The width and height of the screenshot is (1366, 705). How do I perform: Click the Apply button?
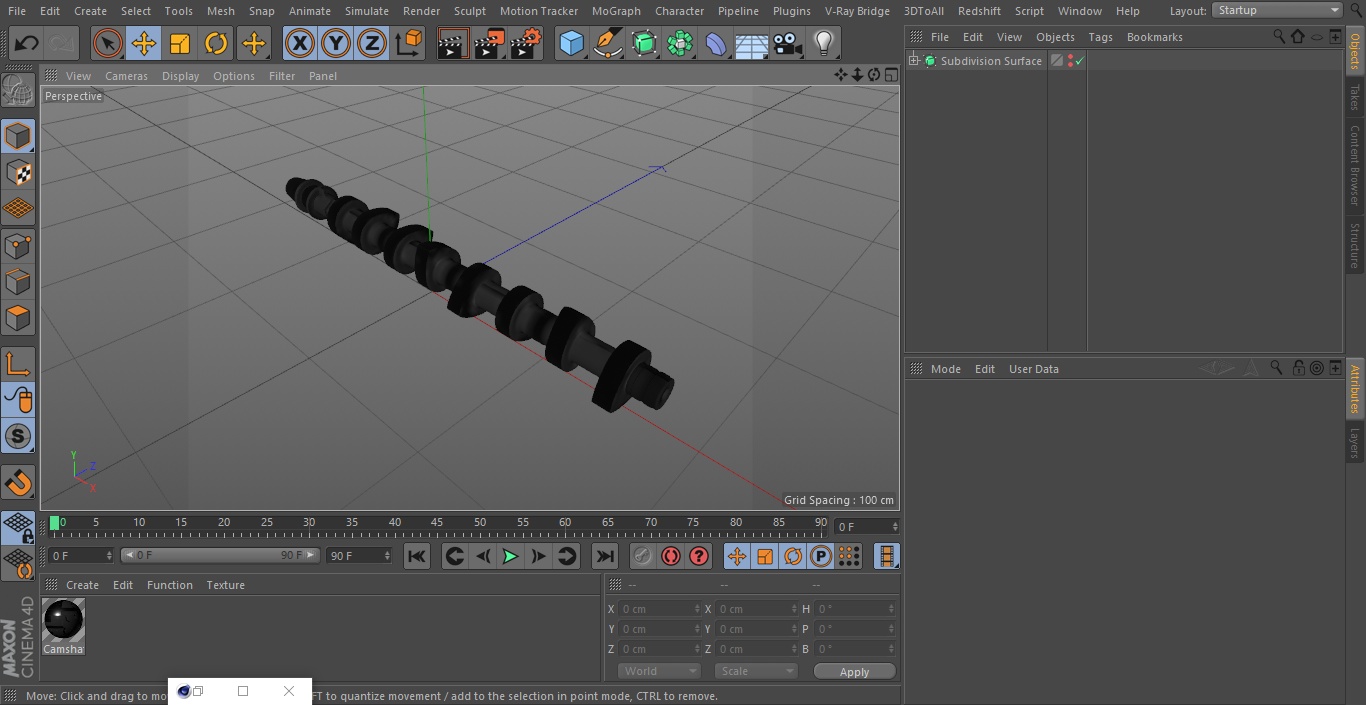[854, 671]
